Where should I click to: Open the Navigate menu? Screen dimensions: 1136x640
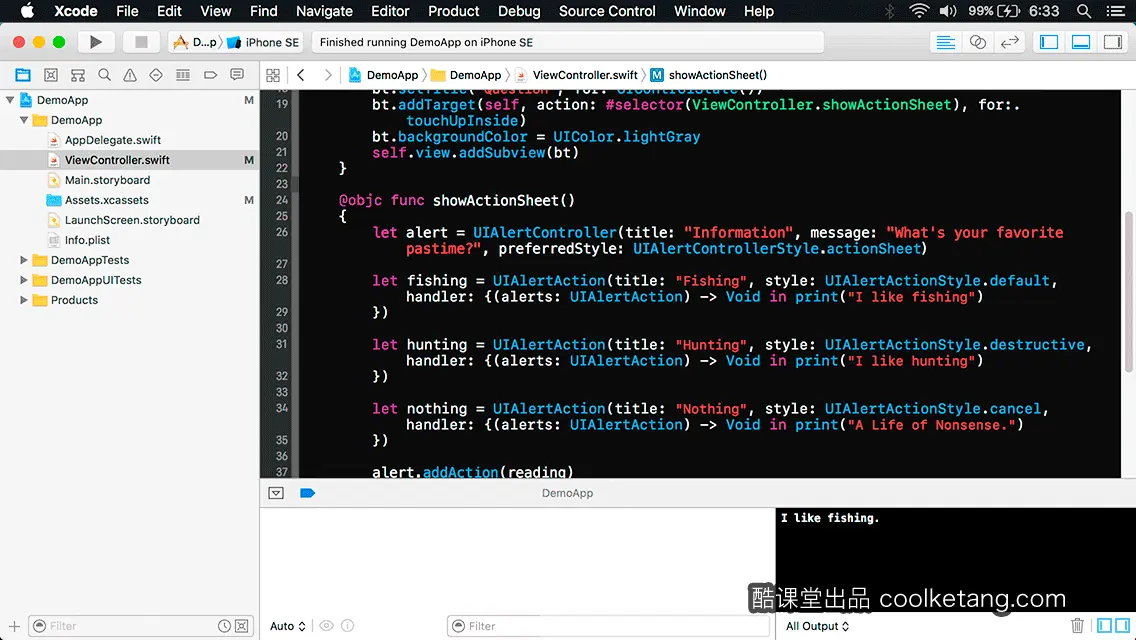coord(324,11)
